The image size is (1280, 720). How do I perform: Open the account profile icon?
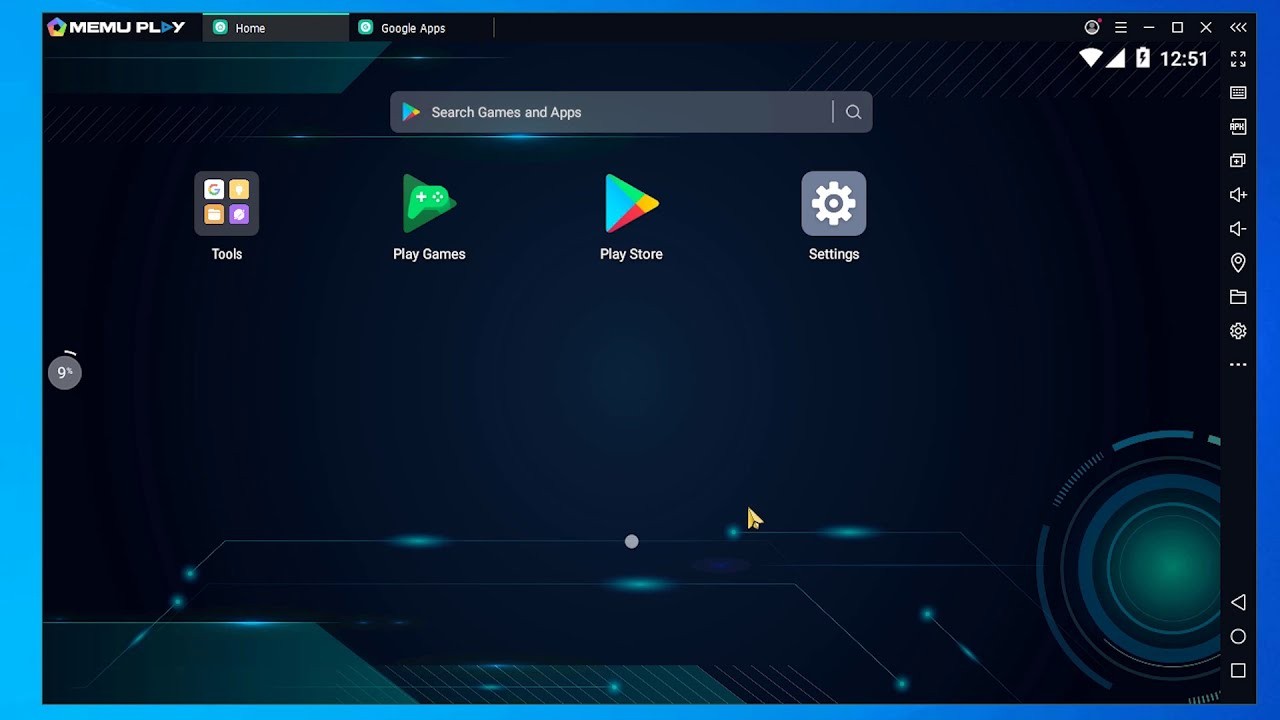pos(1092,28)
